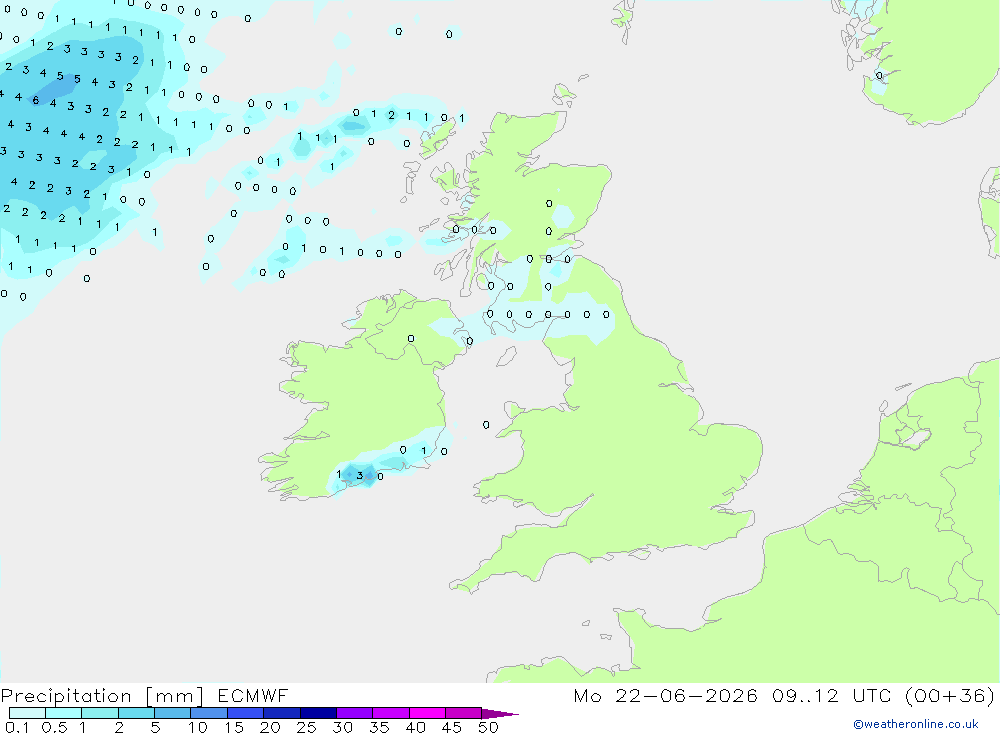
Task: Click the '0' value on the Norway coast
Action: click(879, 75)
